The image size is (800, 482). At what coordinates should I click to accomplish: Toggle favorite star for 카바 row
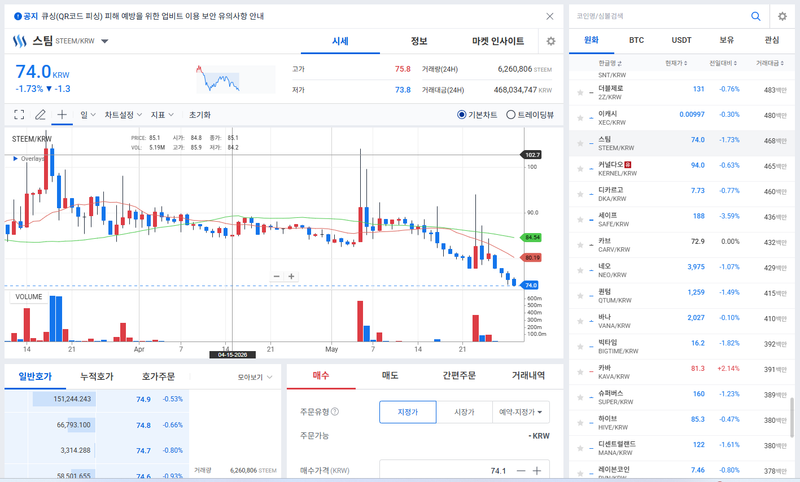[580, 372]
